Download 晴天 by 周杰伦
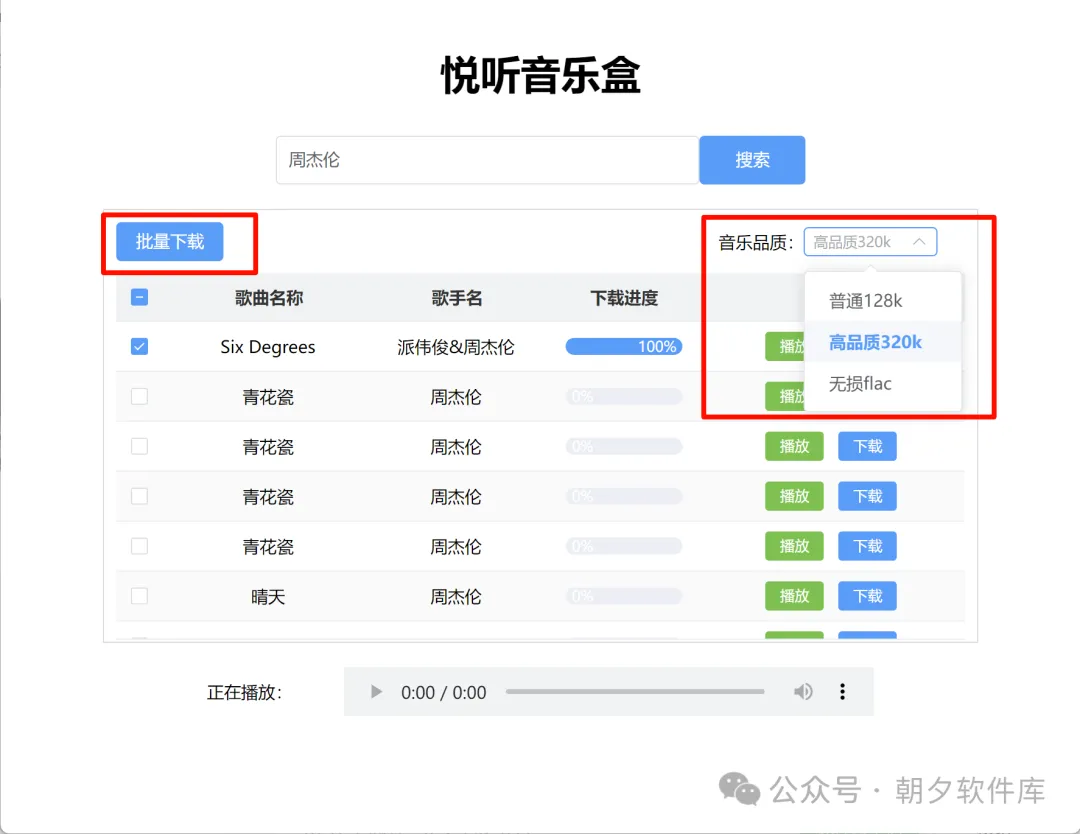 coord(867,595)
